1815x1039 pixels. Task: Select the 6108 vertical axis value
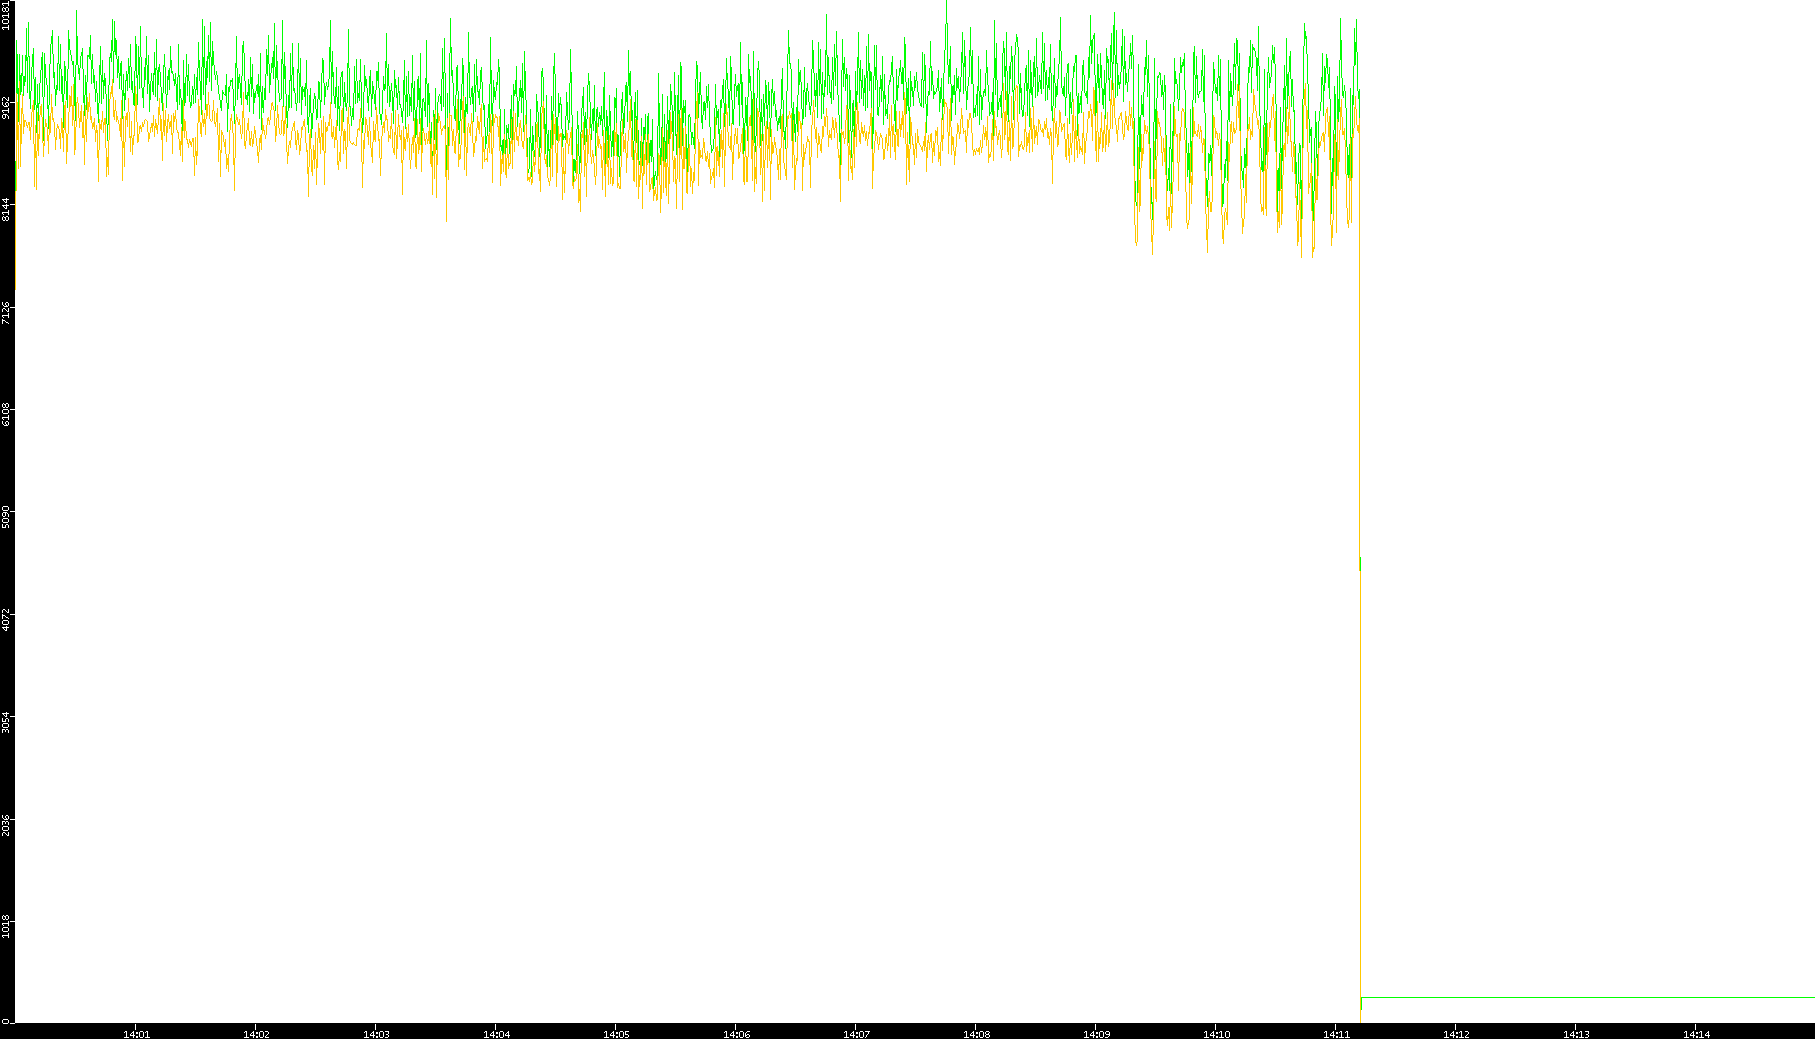(7, 413)
